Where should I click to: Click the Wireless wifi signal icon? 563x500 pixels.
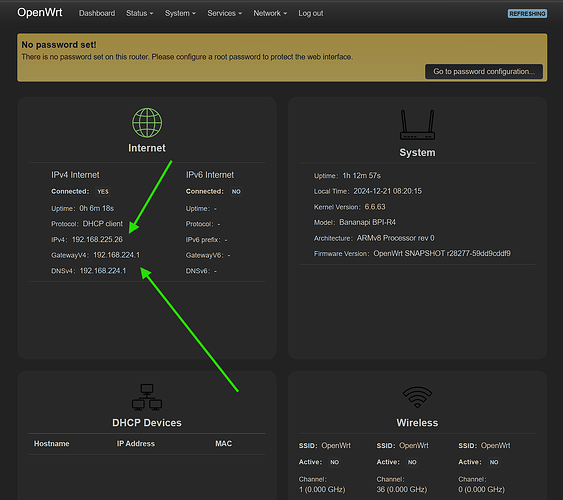click(x=417, y=397)
